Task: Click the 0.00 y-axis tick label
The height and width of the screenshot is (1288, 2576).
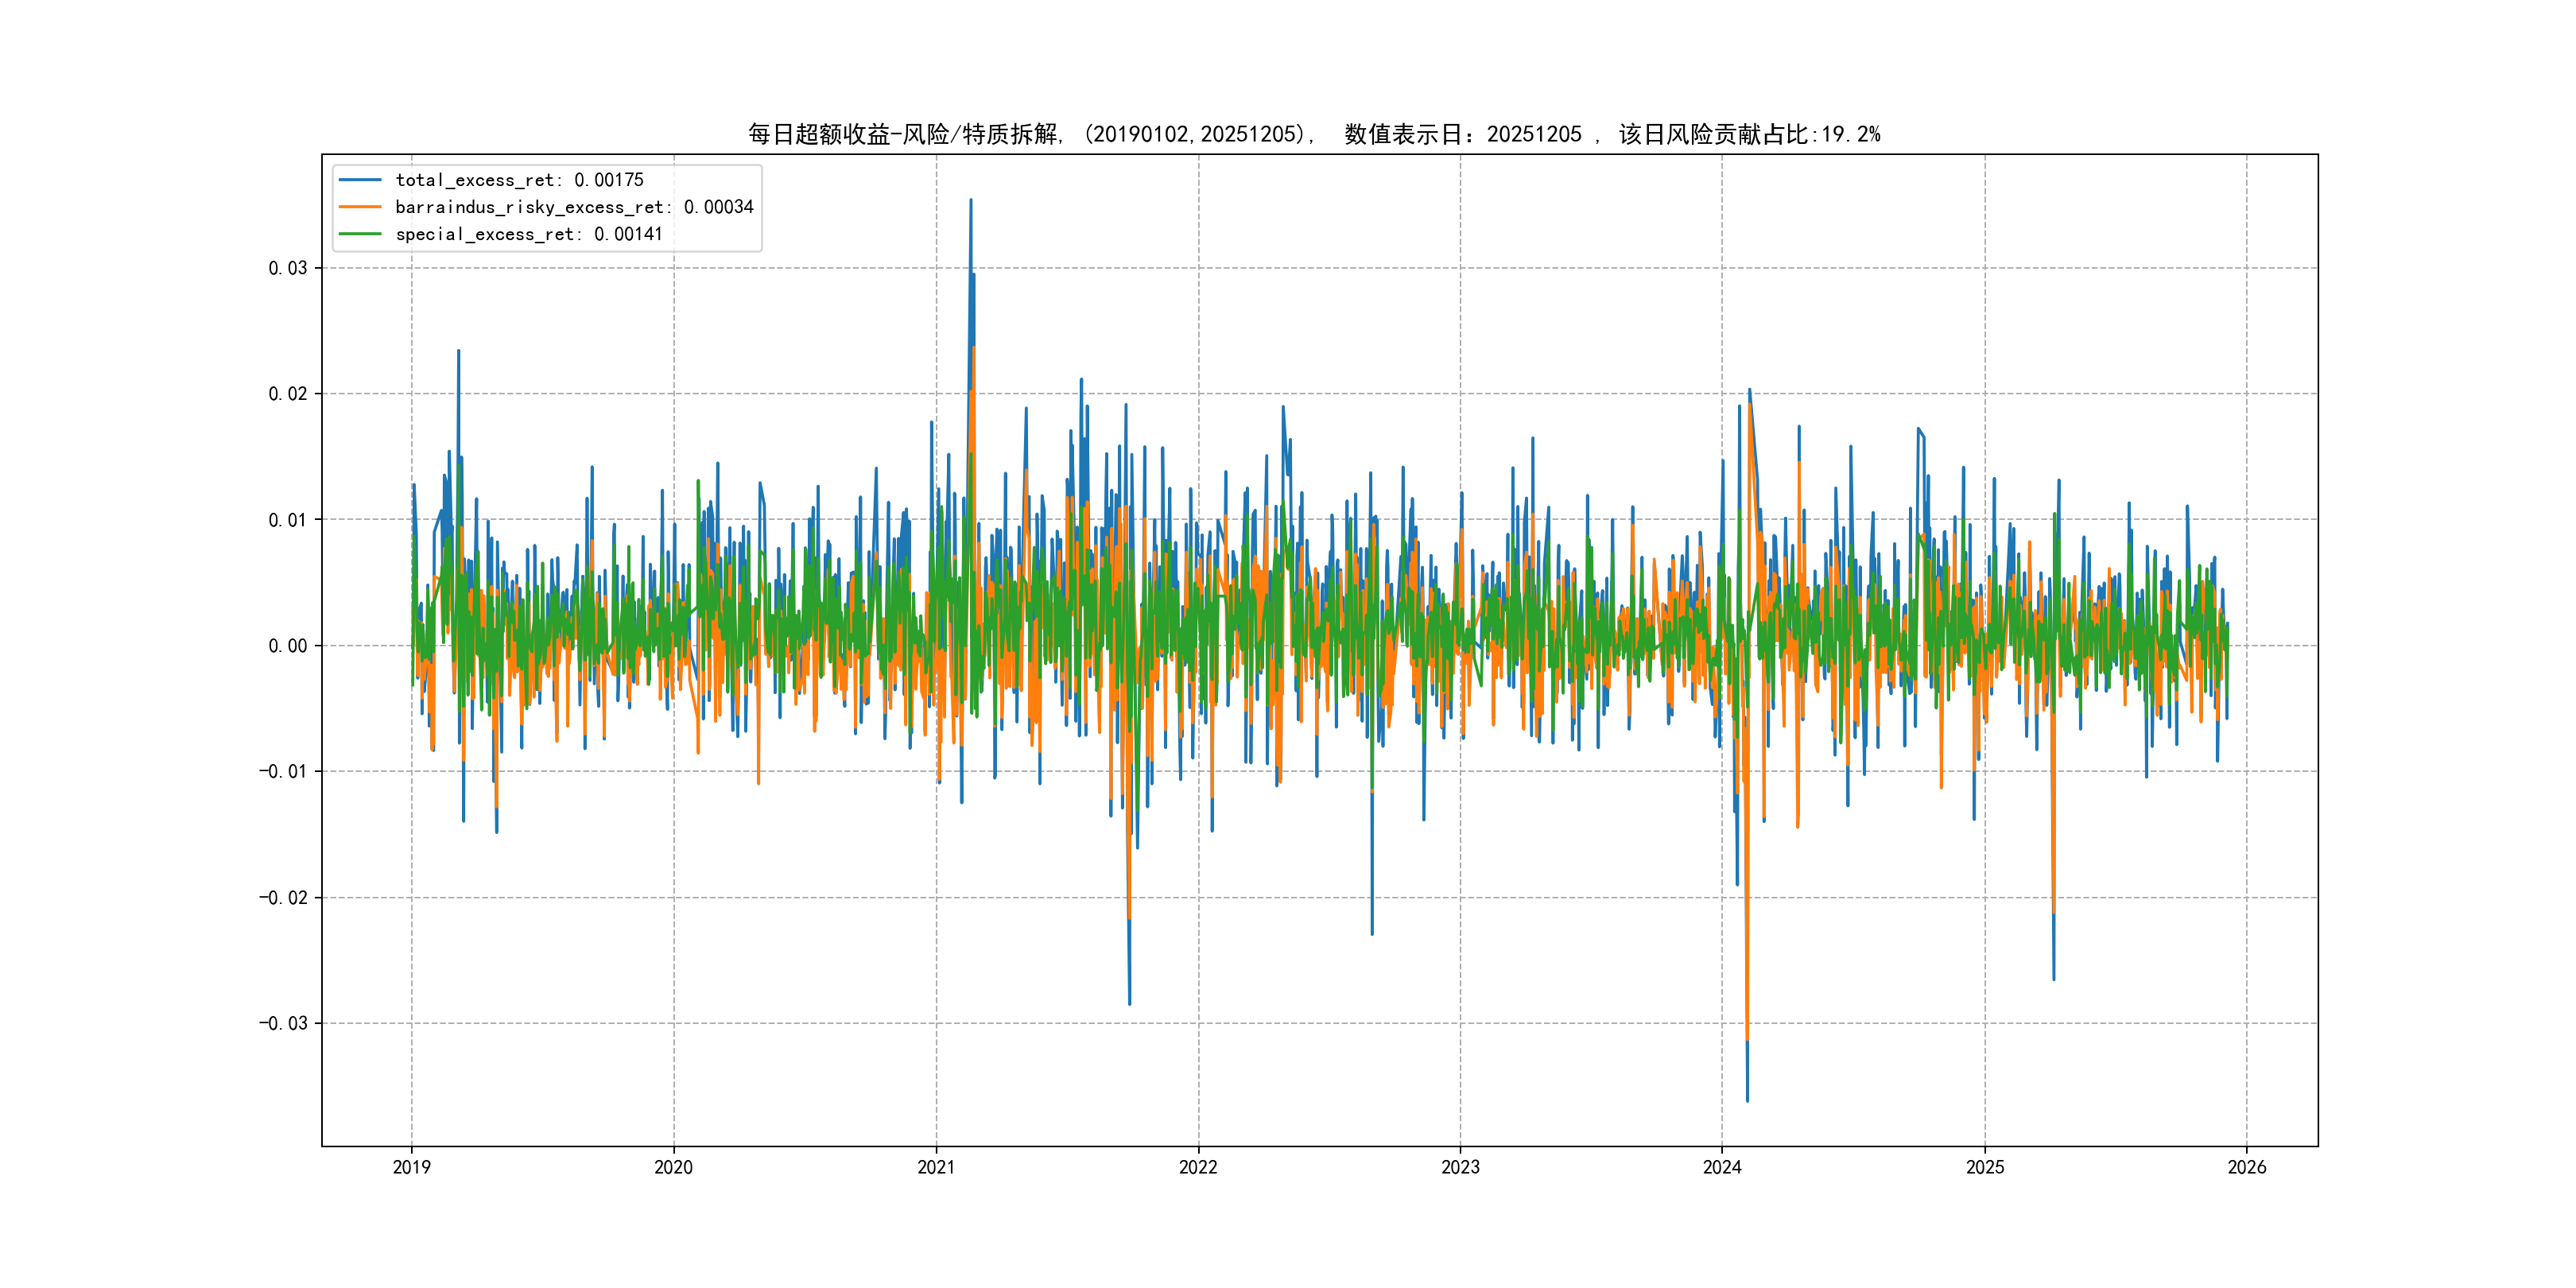Action: pos(287,646)
